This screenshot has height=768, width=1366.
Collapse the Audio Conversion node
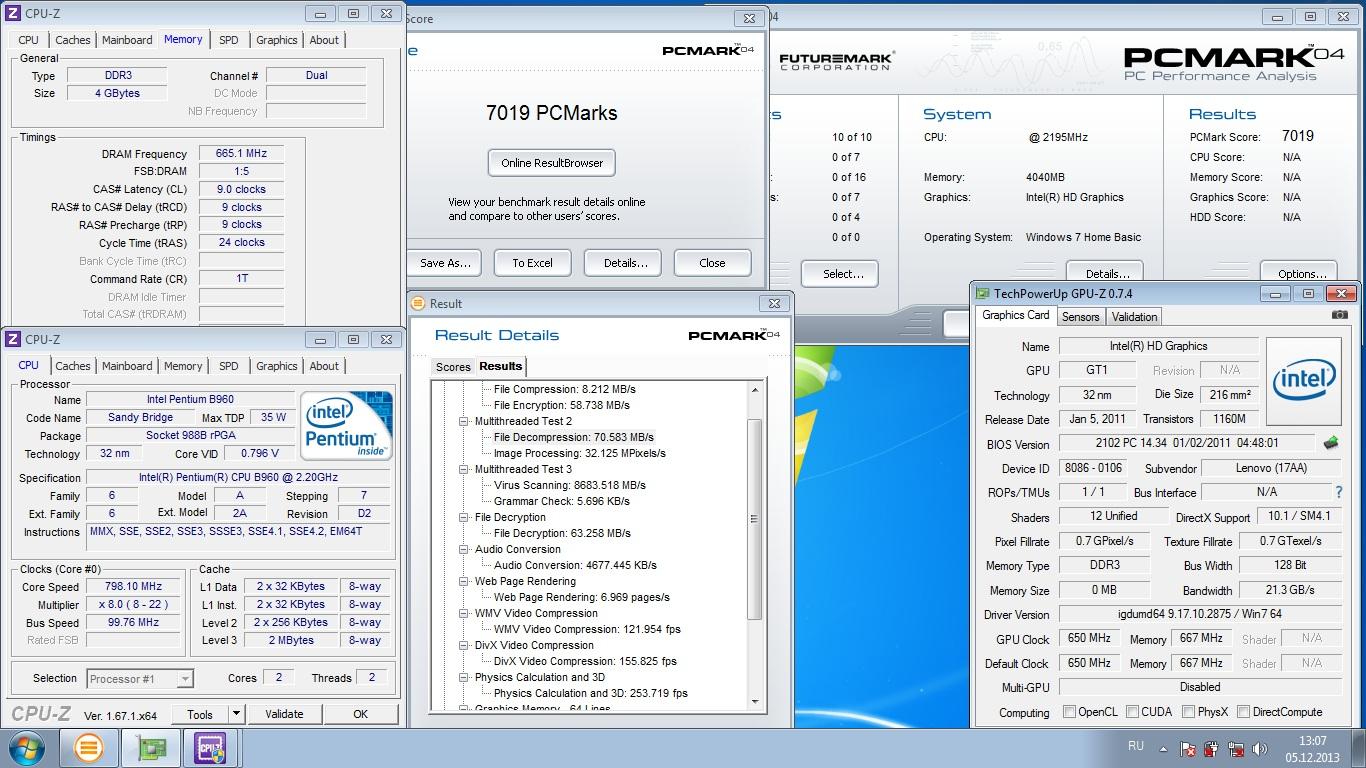(464, 549)
